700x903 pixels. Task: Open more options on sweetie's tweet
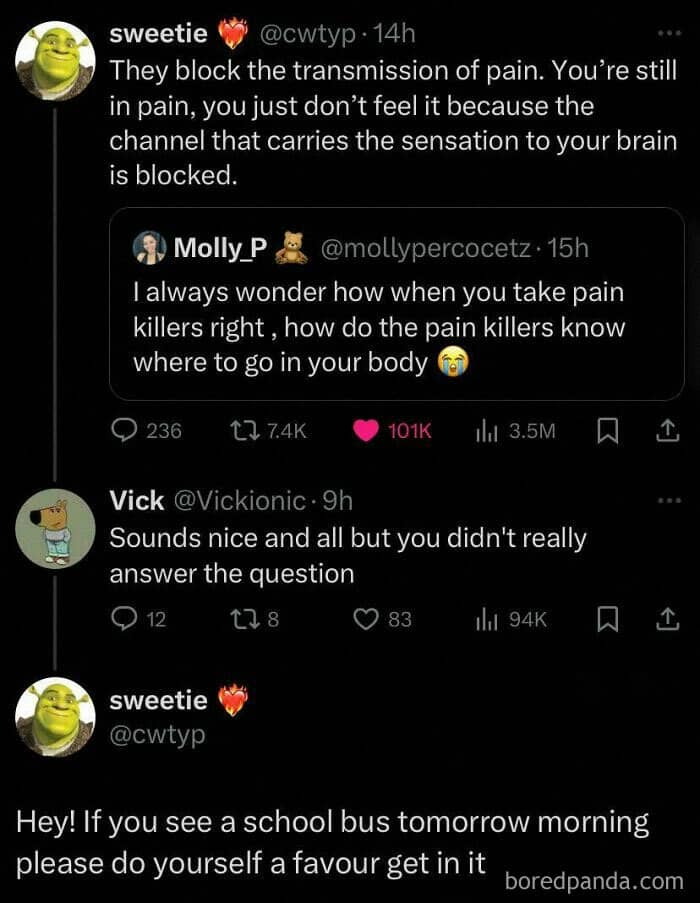667,34
